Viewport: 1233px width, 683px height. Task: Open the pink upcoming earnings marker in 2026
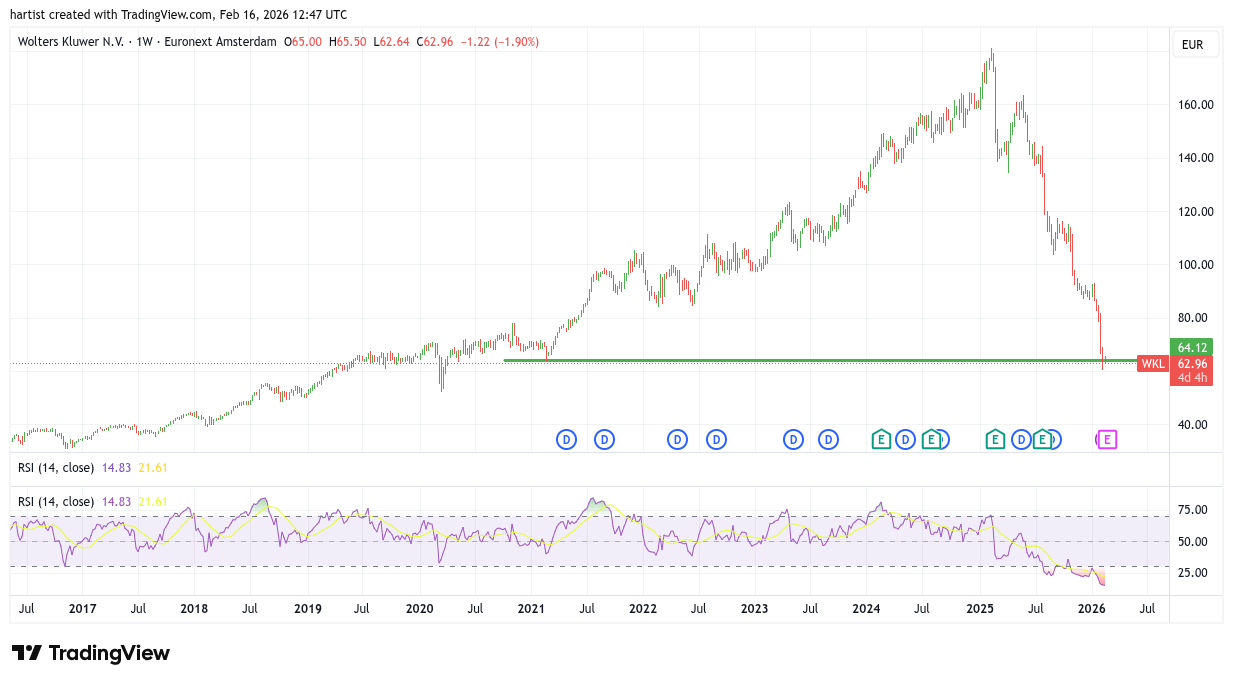pos(1107,439)
